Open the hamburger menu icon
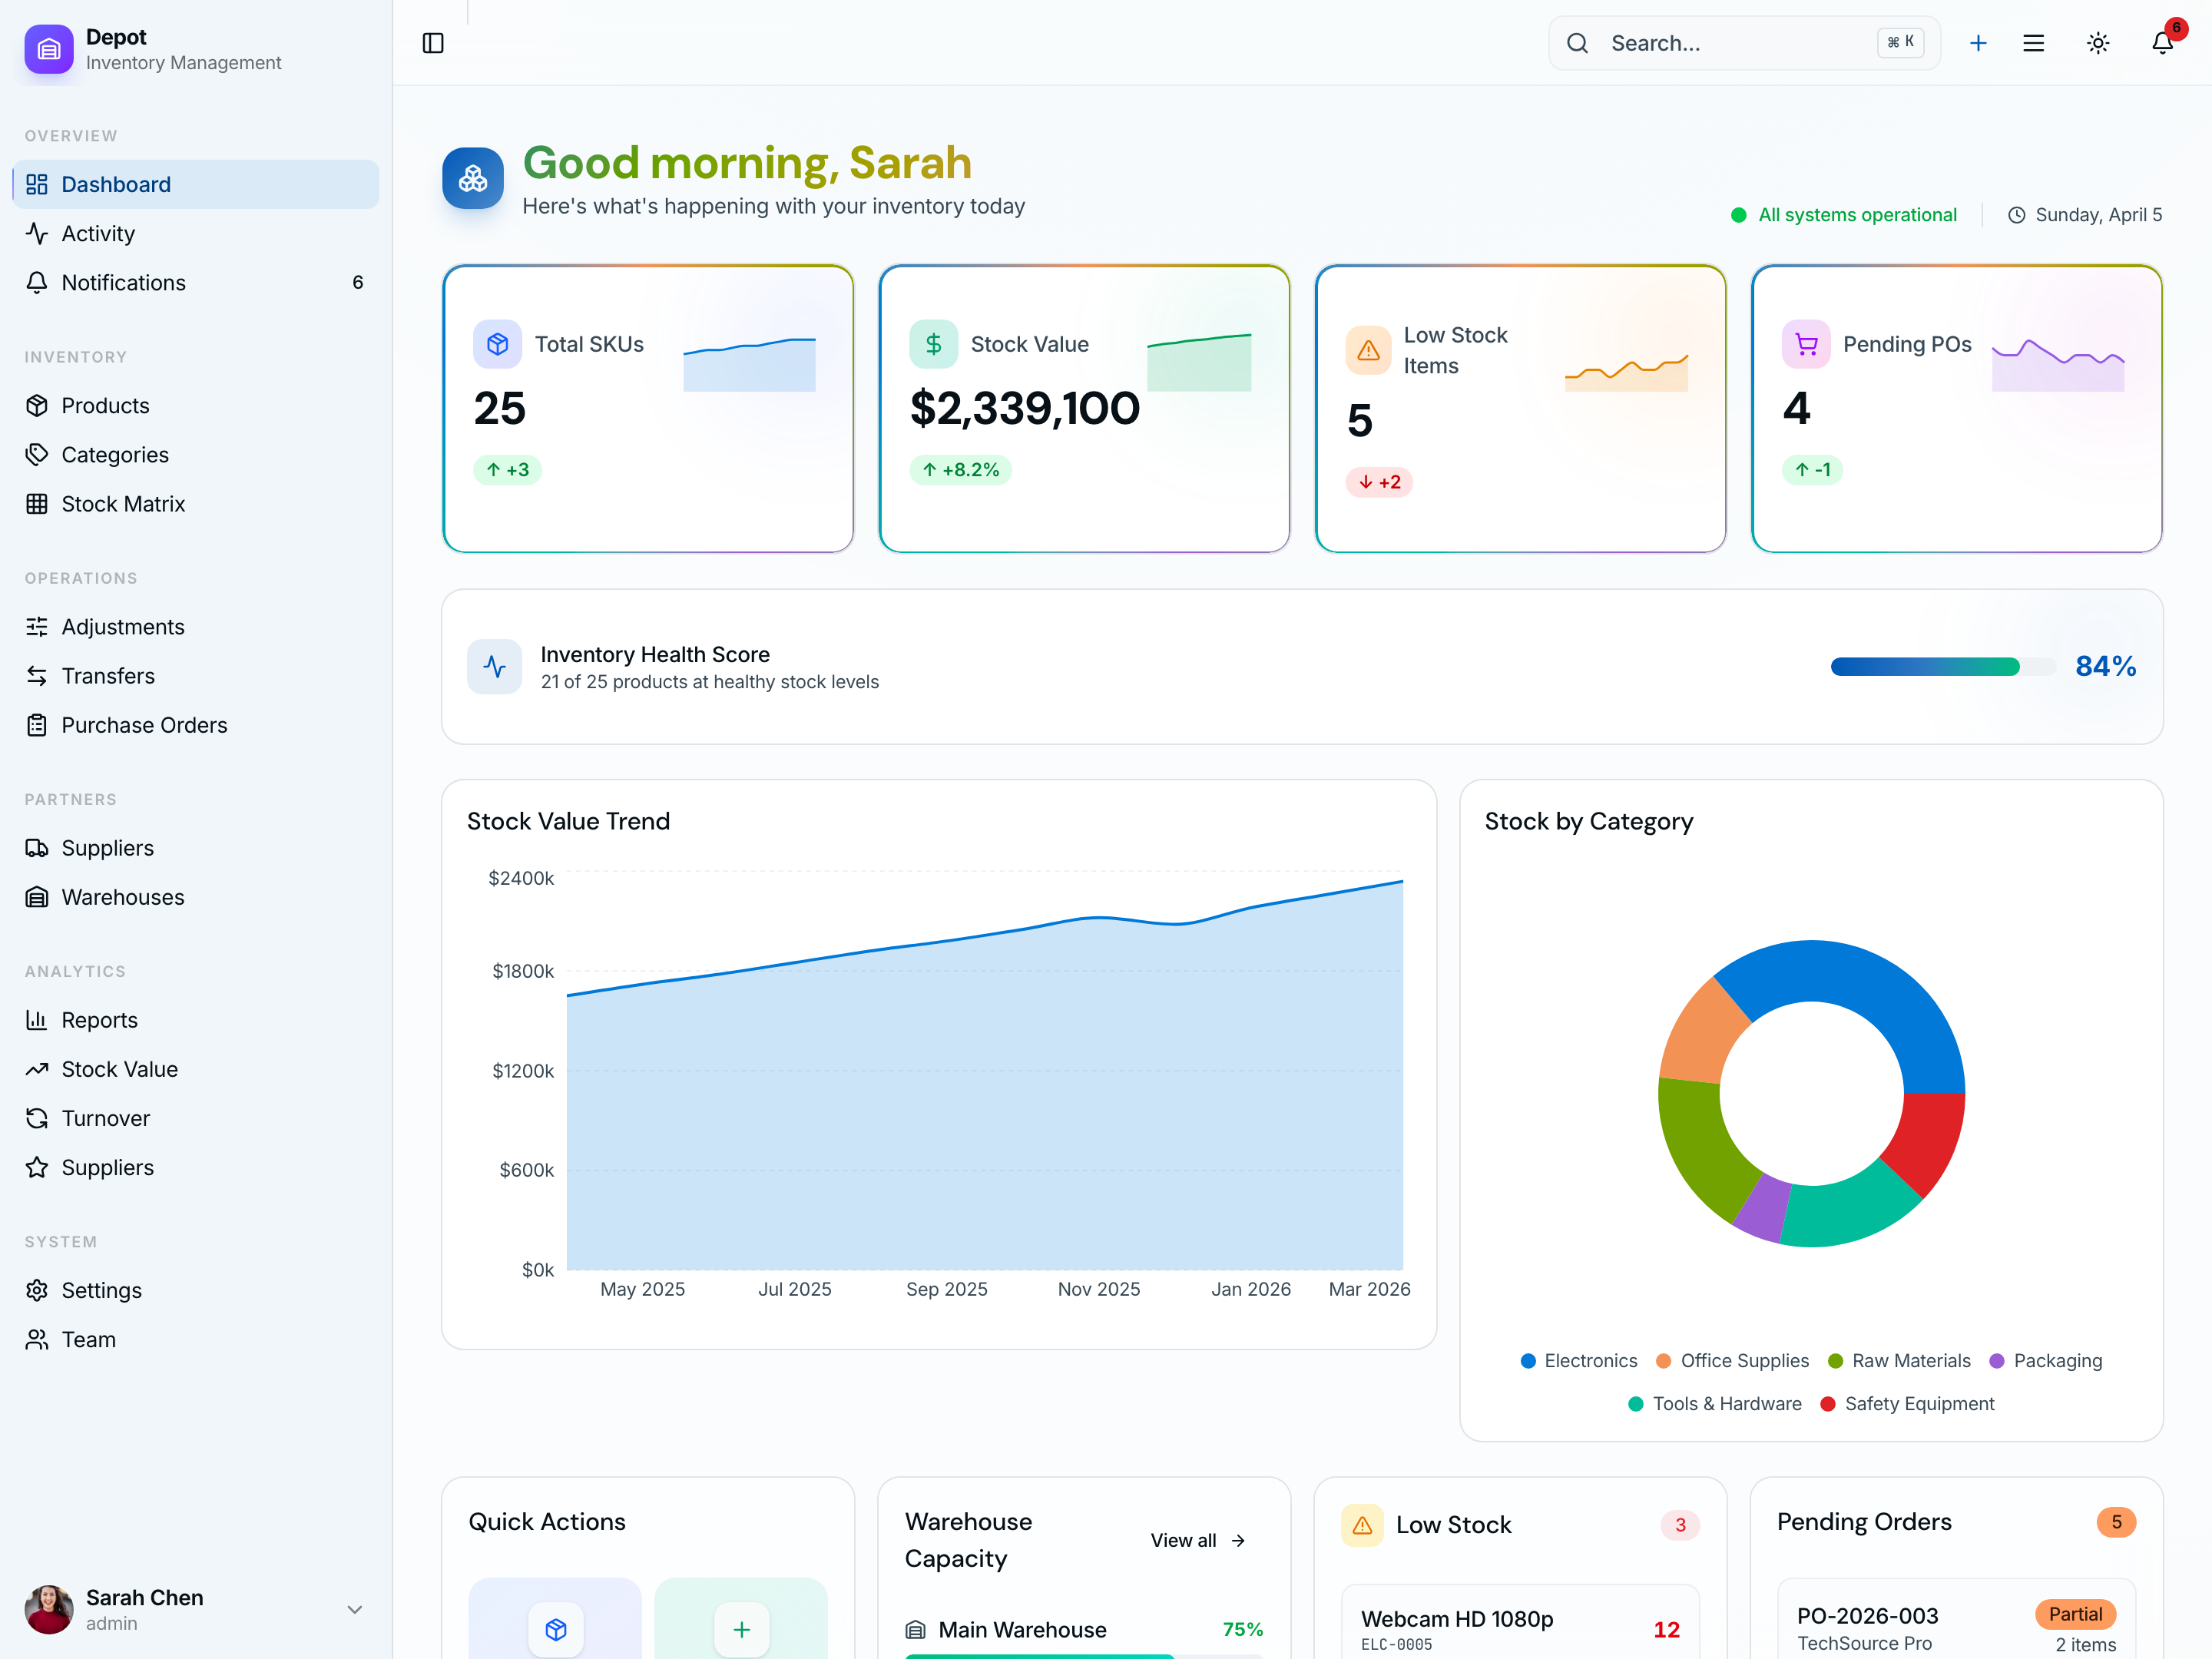Viewport: 2212px width, 1659px height. [2033, 43]
